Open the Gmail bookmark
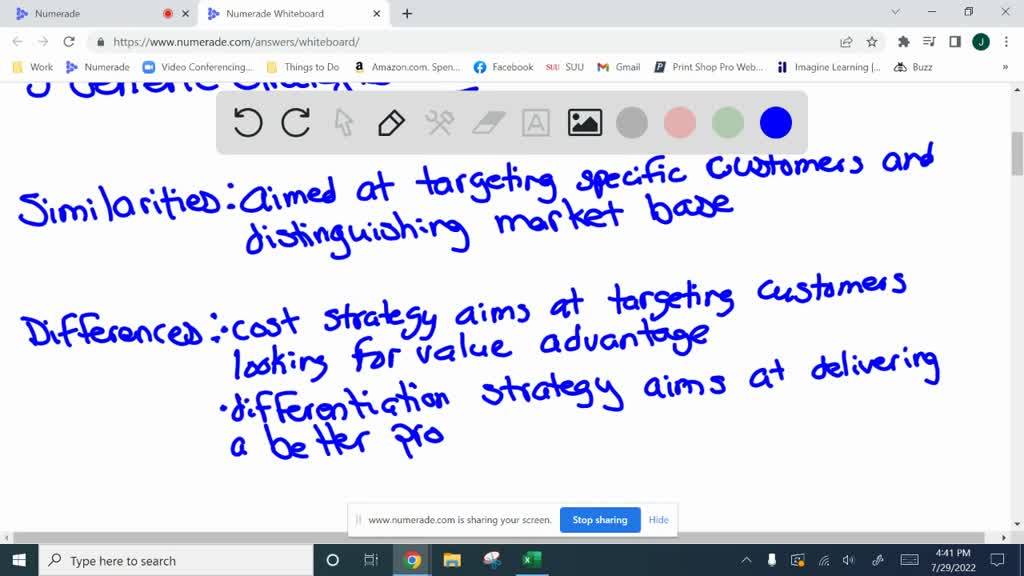 click(x=619, y=67)
